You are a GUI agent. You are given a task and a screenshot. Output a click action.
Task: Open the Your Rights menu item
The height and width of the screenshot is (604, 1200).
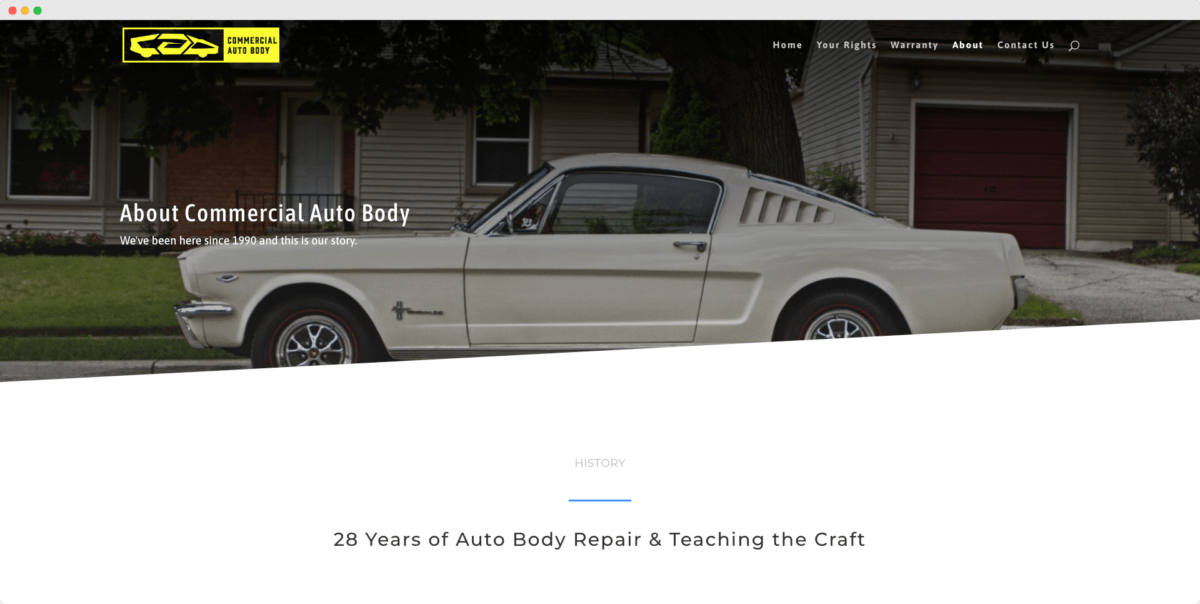coord(846,45)
